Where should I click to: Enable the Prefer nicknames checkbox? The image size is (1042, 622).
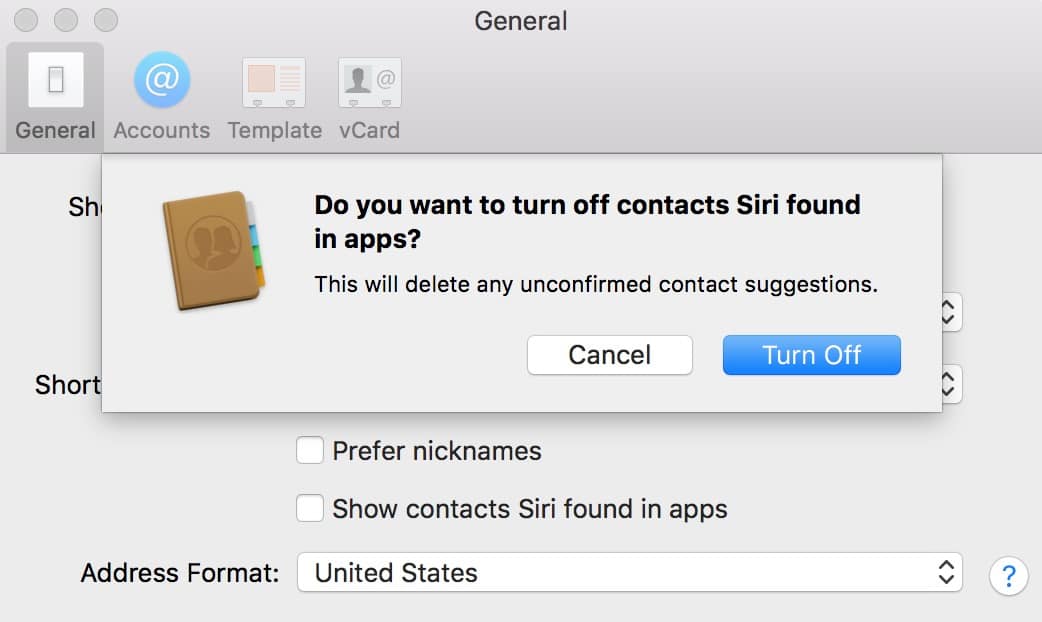tap(310, 451)
